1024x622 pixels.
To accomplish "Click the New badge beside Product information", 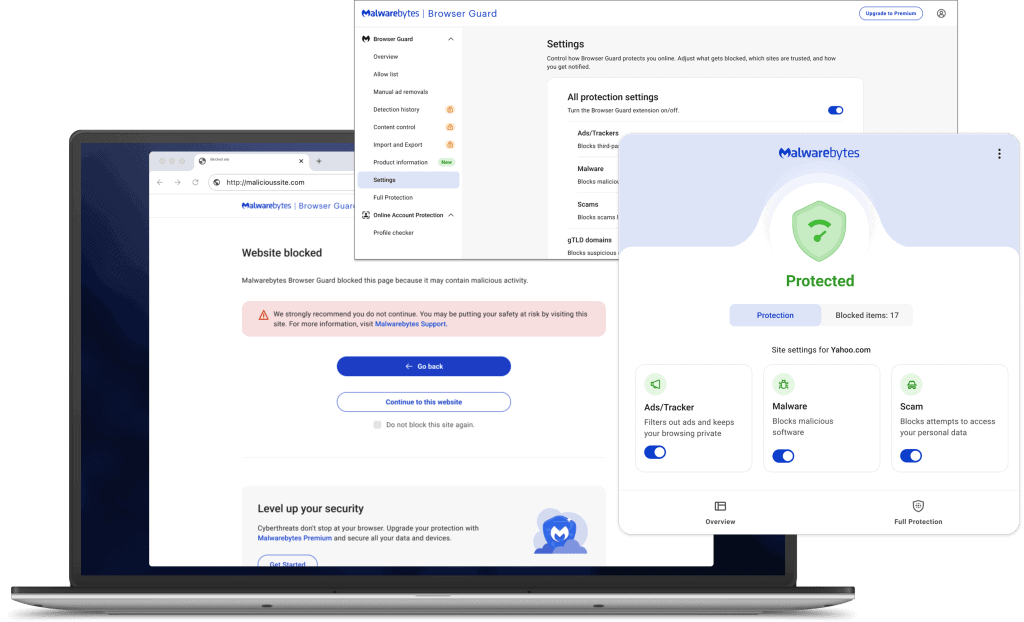I will pos(447,163).
